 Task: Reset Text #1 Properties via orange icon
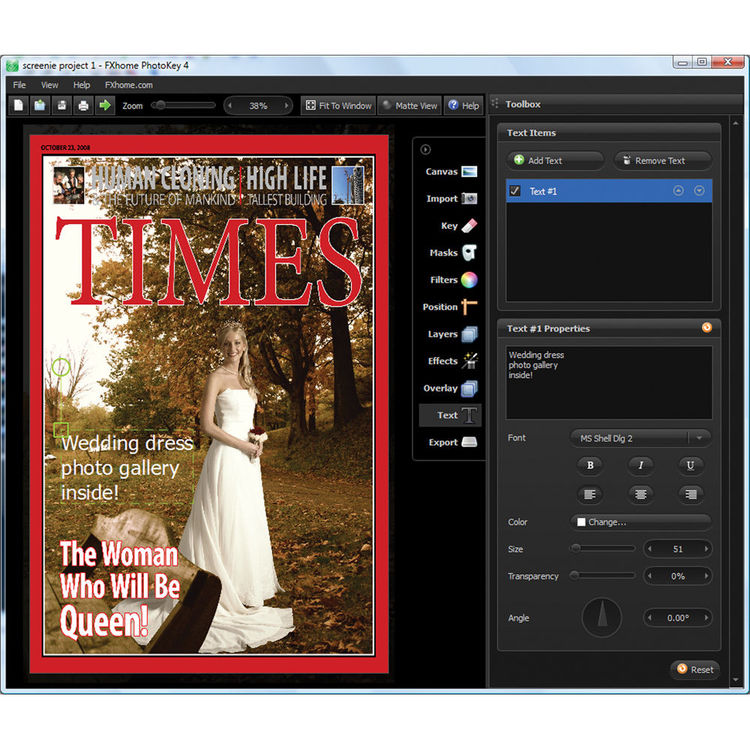pyautogui.click(x=706, y=328)
